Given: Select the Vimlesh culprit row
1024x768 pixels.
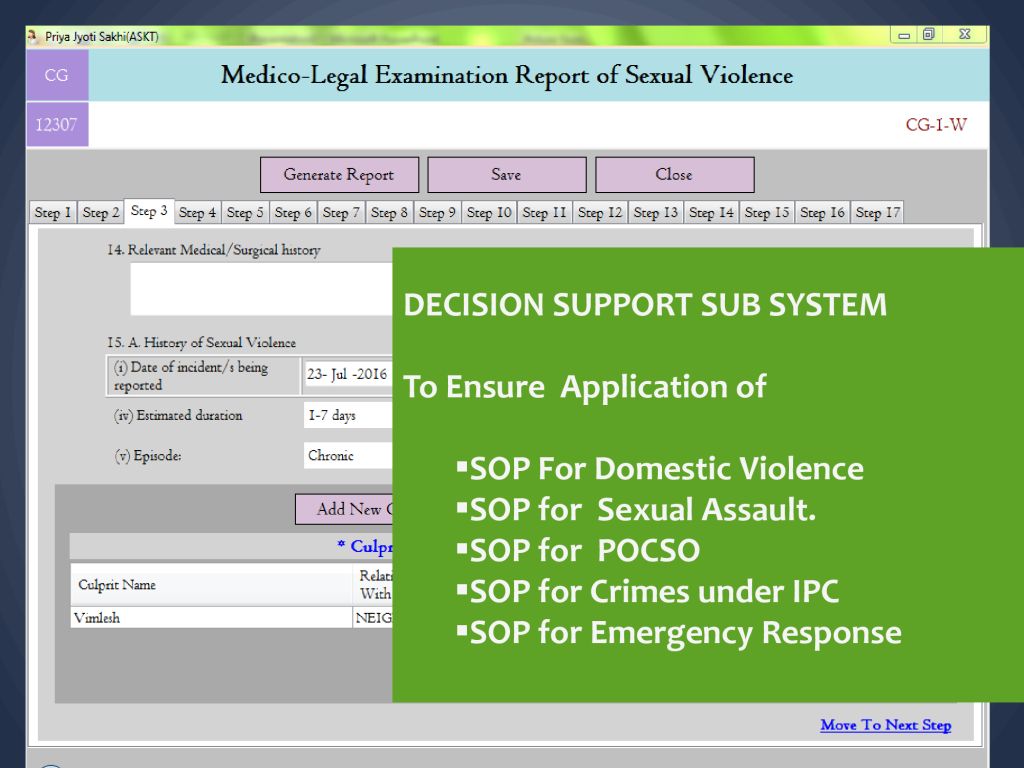Looking at the screenshot, I should pyautogui.click(x=210, y=618).
